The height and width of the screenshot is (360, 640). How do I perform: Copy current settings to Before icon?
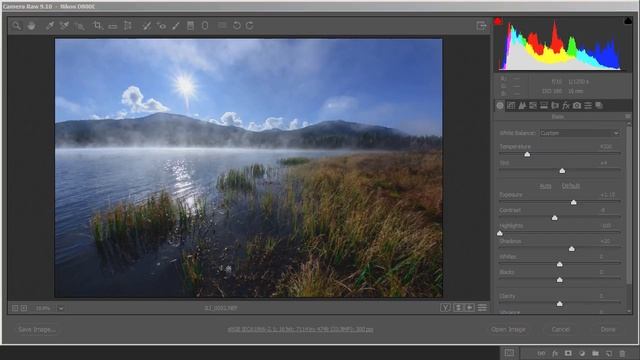coord(470,308)
